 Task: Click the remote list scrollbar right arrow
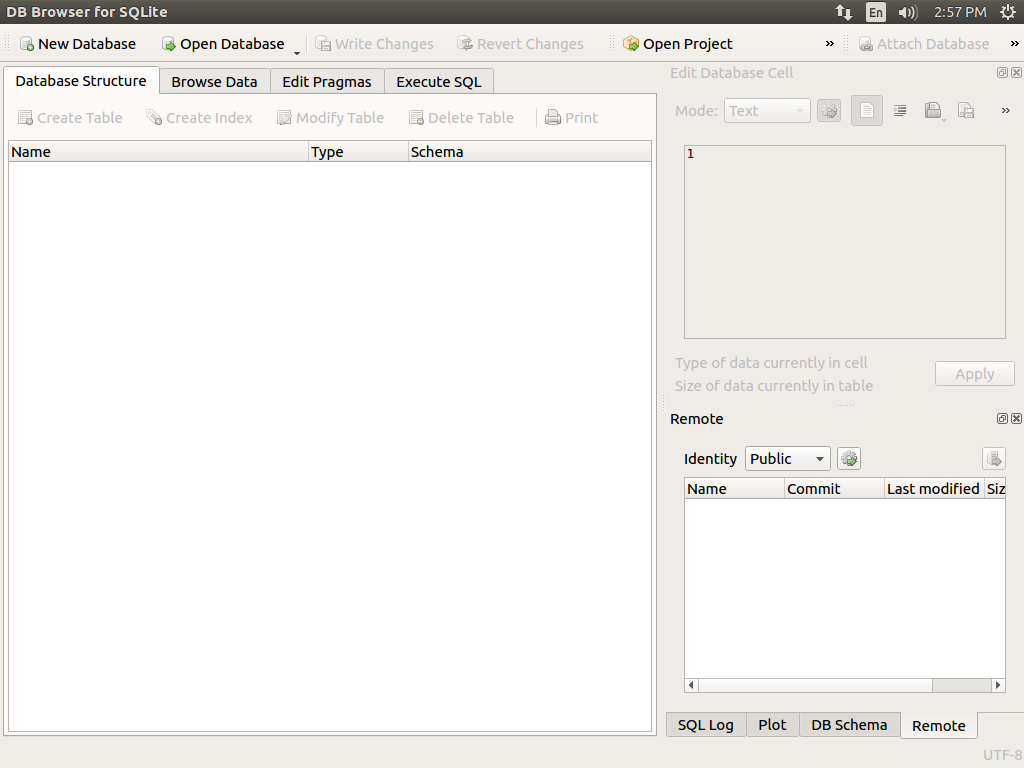[x=998, y=685]
